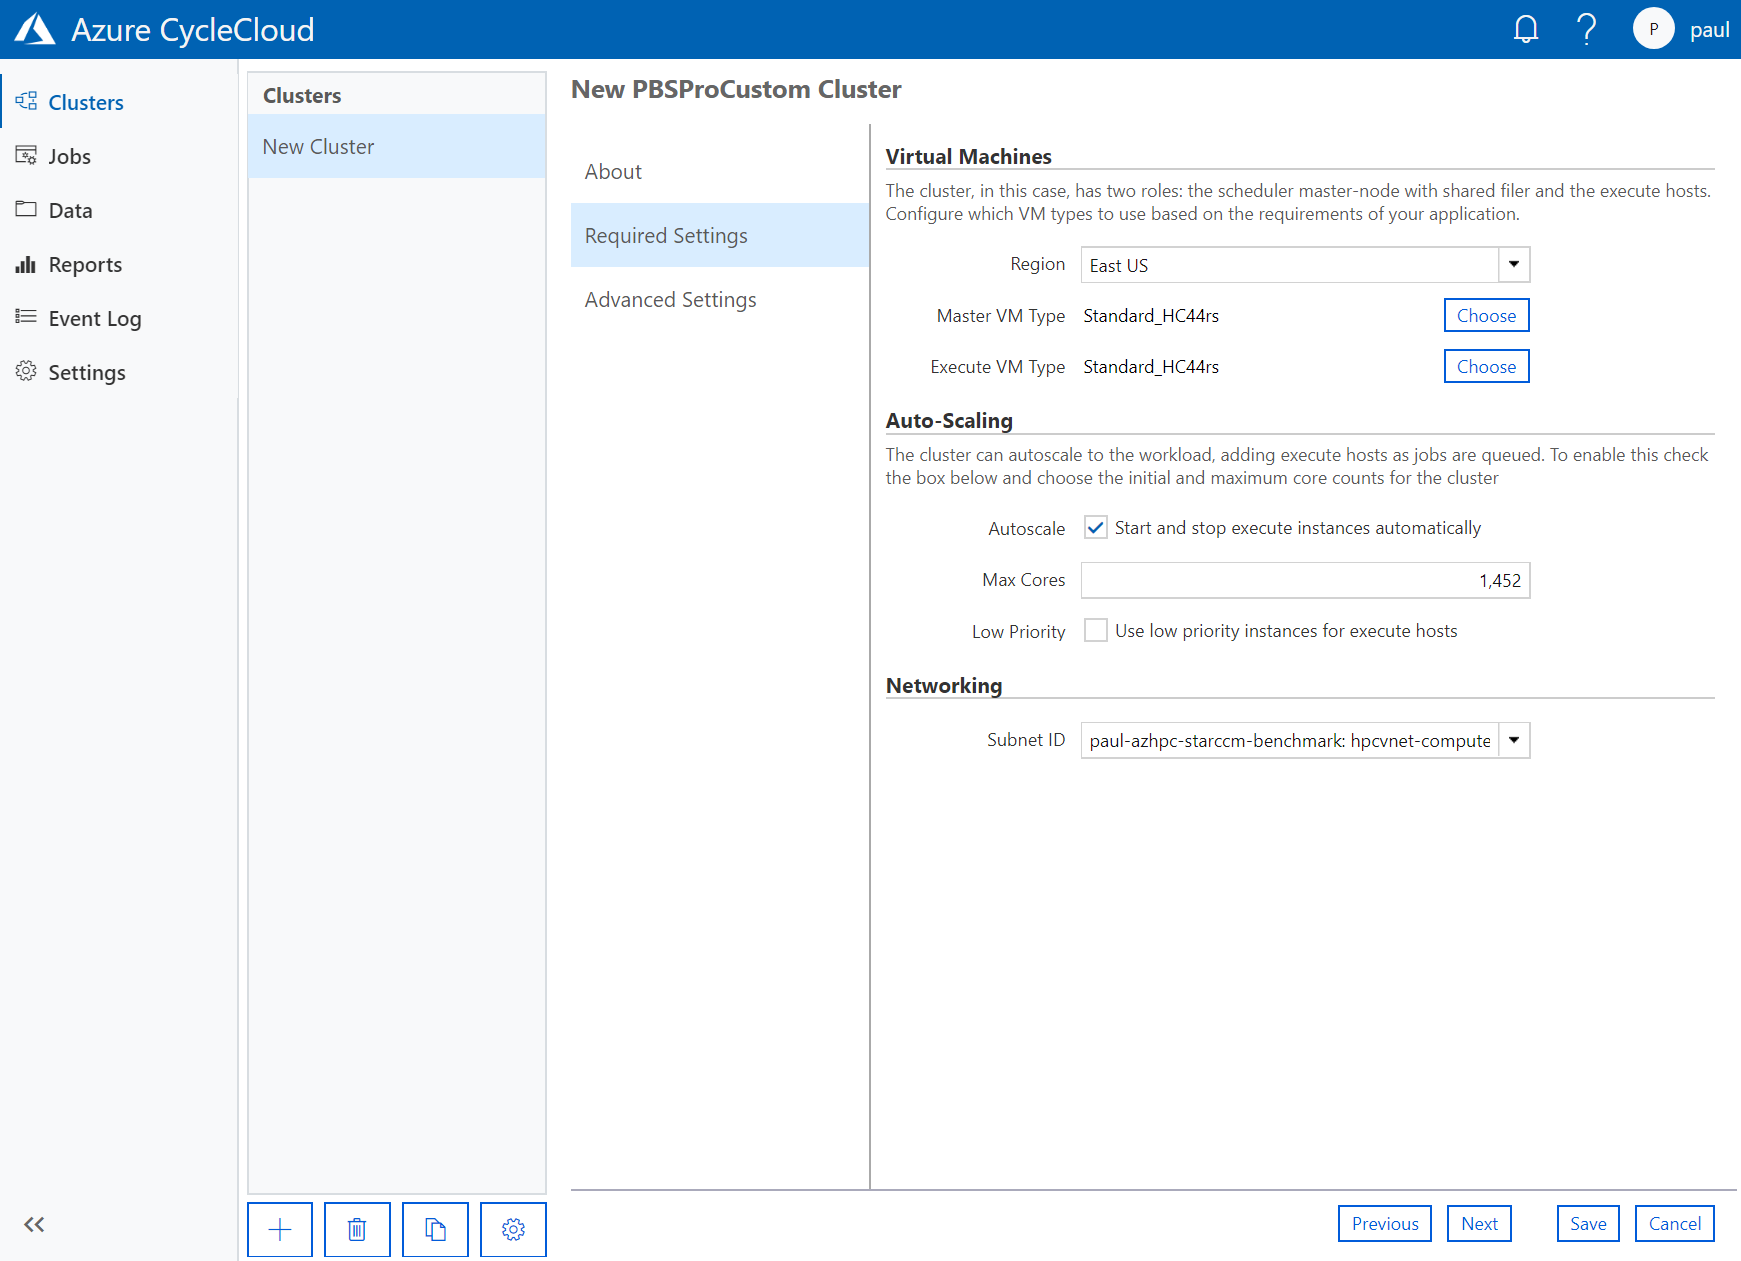The width and height of the screenshot is (1741, 1261).
Task: Open Jobs in the sidebar
Action: click(x=70, y=156)
